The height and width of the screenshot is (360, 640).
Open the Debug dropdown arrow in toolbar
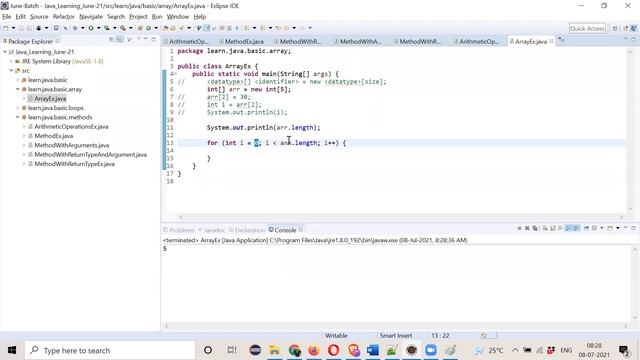point(83,28)
